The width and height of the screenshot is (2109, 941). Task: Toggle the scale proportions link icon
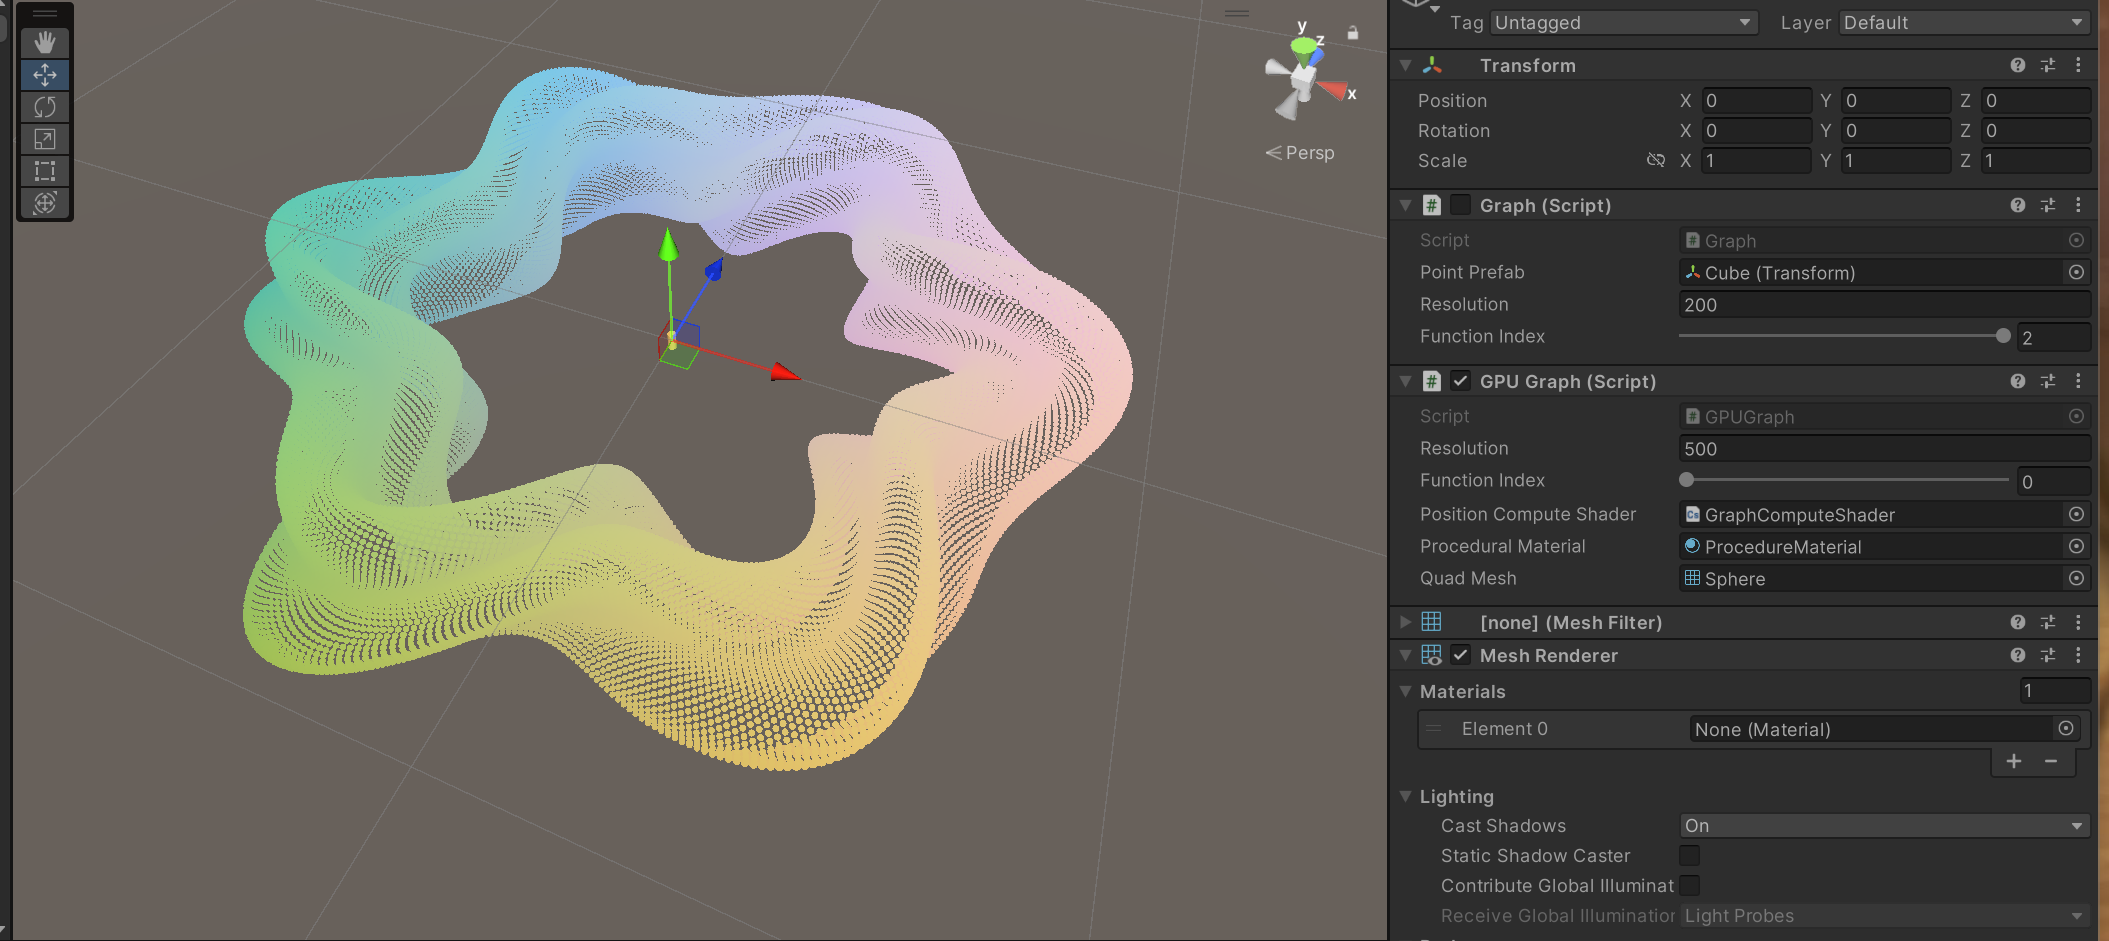coord(1656,160)
